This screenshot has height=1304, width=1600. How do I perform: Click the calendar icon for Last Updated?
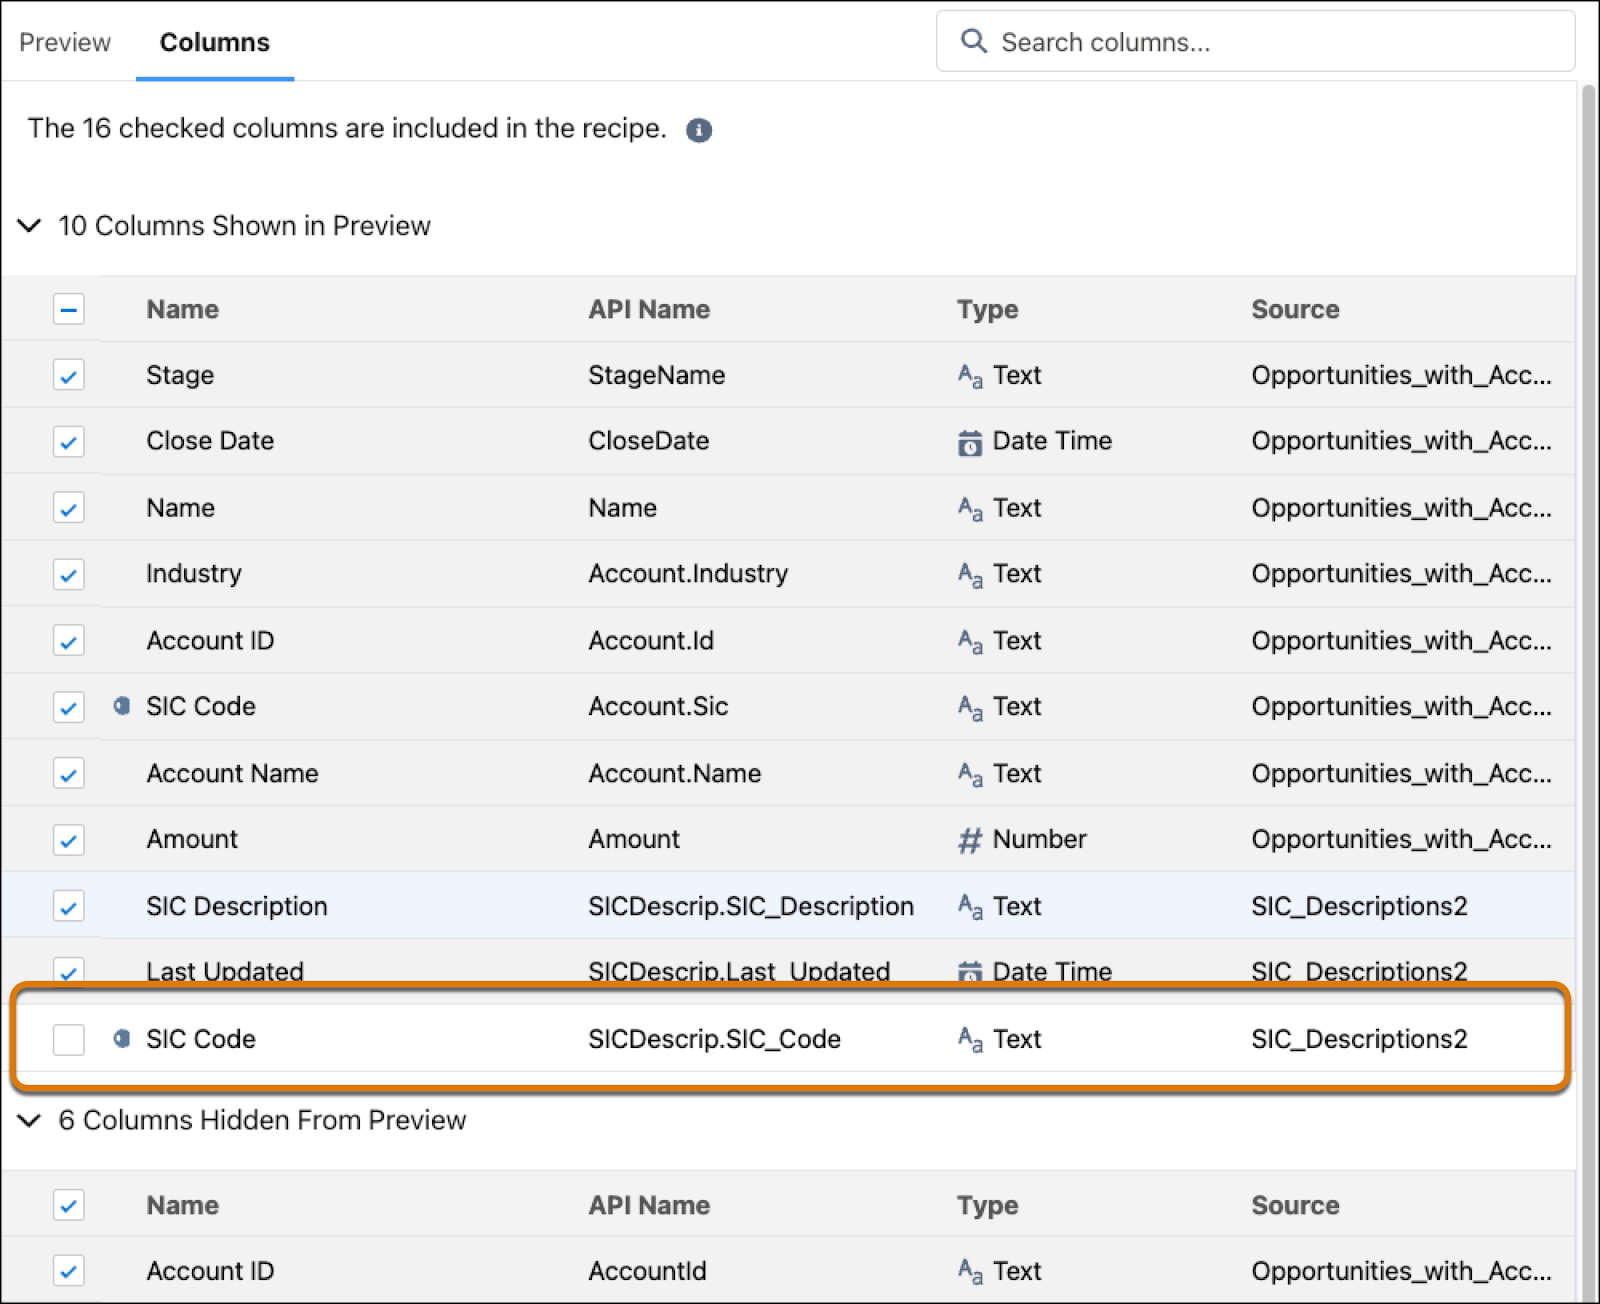point(969,969)
